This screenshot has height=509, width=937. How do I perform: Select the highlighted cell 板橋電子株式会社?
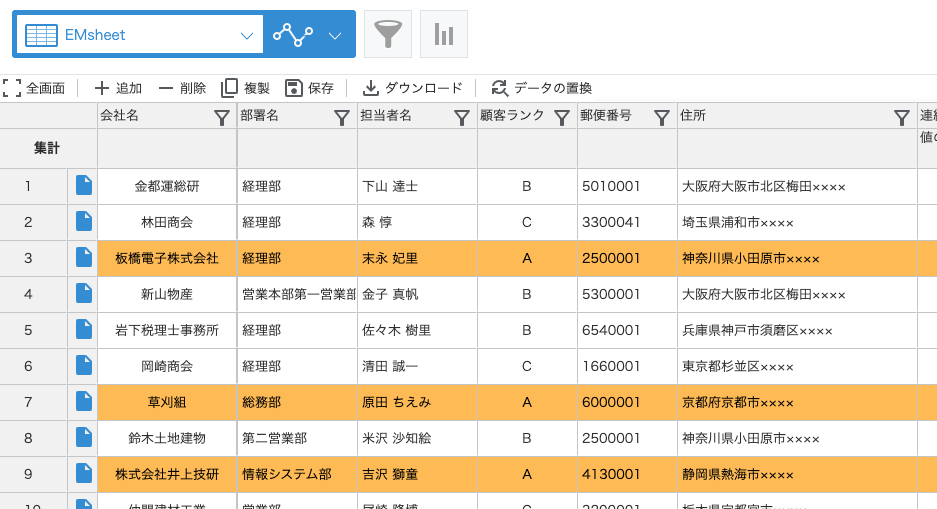pos(167,258)
